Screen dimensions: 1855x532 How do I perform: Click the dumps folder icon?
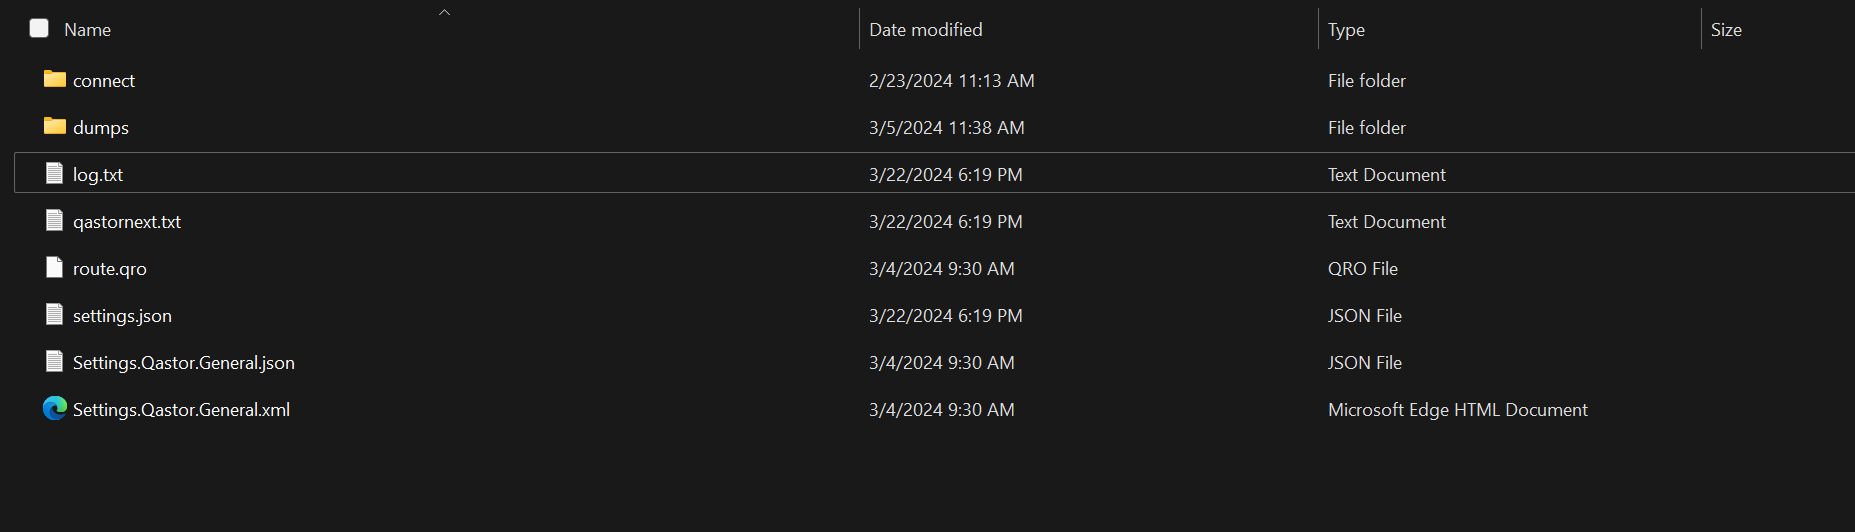55,126
